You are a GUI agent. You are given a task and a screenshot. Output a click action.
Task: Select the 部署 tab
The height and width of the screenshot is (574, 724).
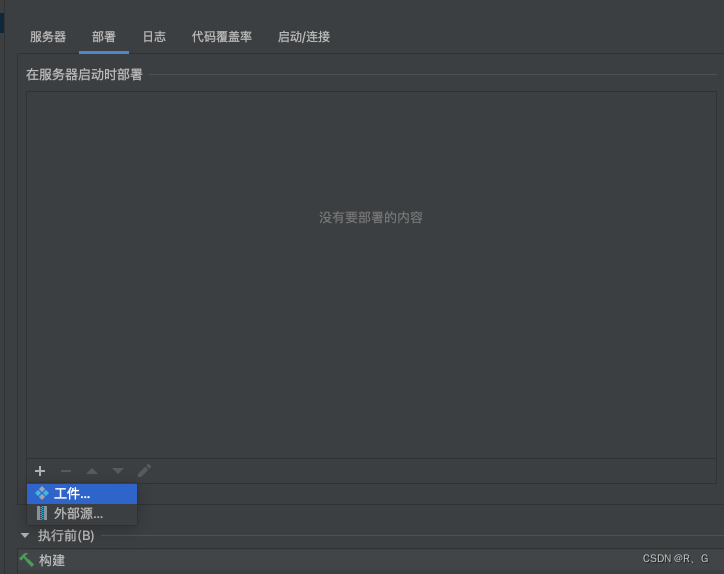click(x=103, y=37)
